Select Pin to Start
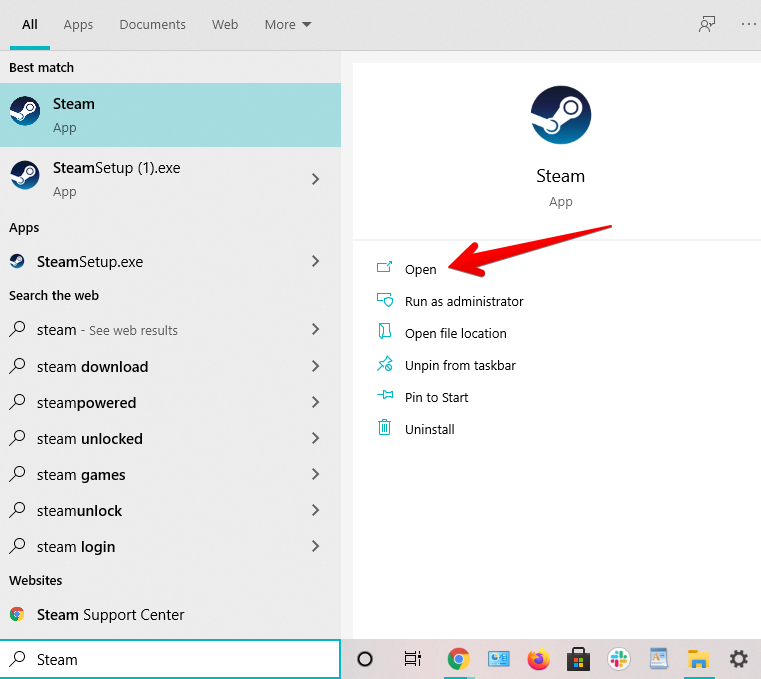 pos(436,397)
